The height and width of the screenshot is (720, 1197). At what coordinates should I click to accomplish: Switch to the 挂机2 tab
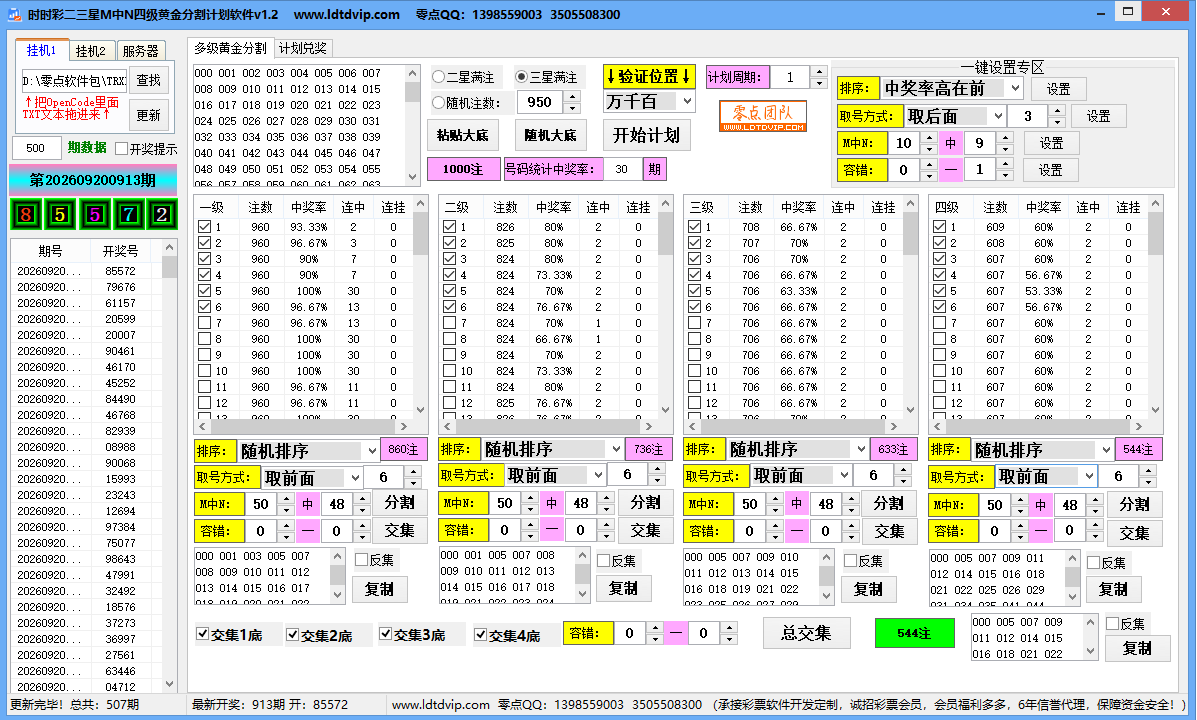(91, 51)
